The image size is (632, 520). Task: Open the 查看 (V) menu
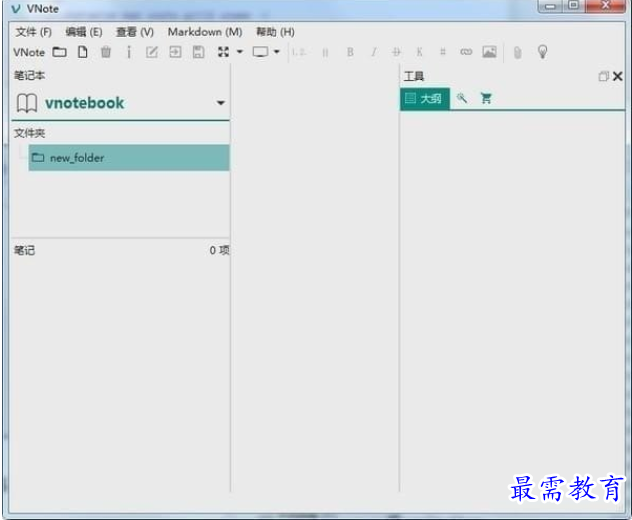135,32
